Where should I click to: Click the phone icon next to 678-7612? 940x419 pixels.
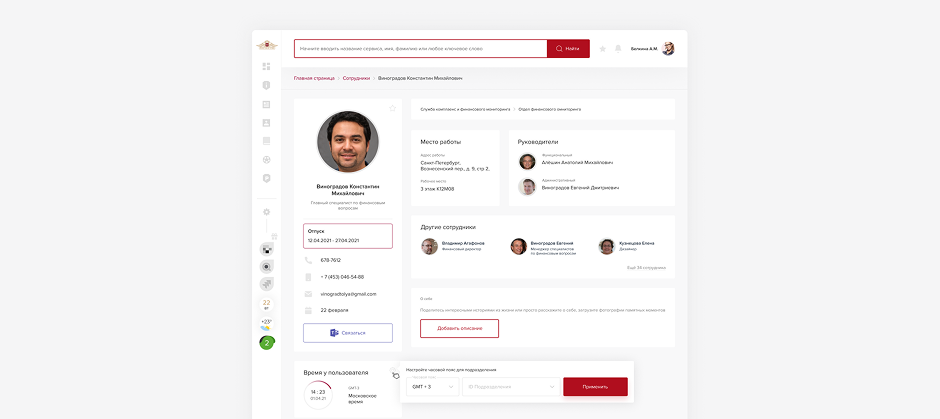coord(308,260)
